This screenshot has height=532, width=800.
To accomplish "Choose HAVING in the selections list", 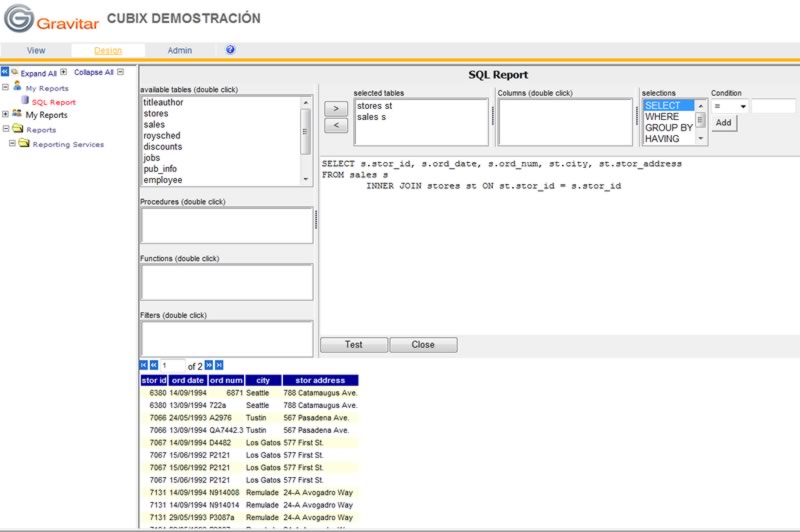I will pyautogui.click(x=668, y=139).
